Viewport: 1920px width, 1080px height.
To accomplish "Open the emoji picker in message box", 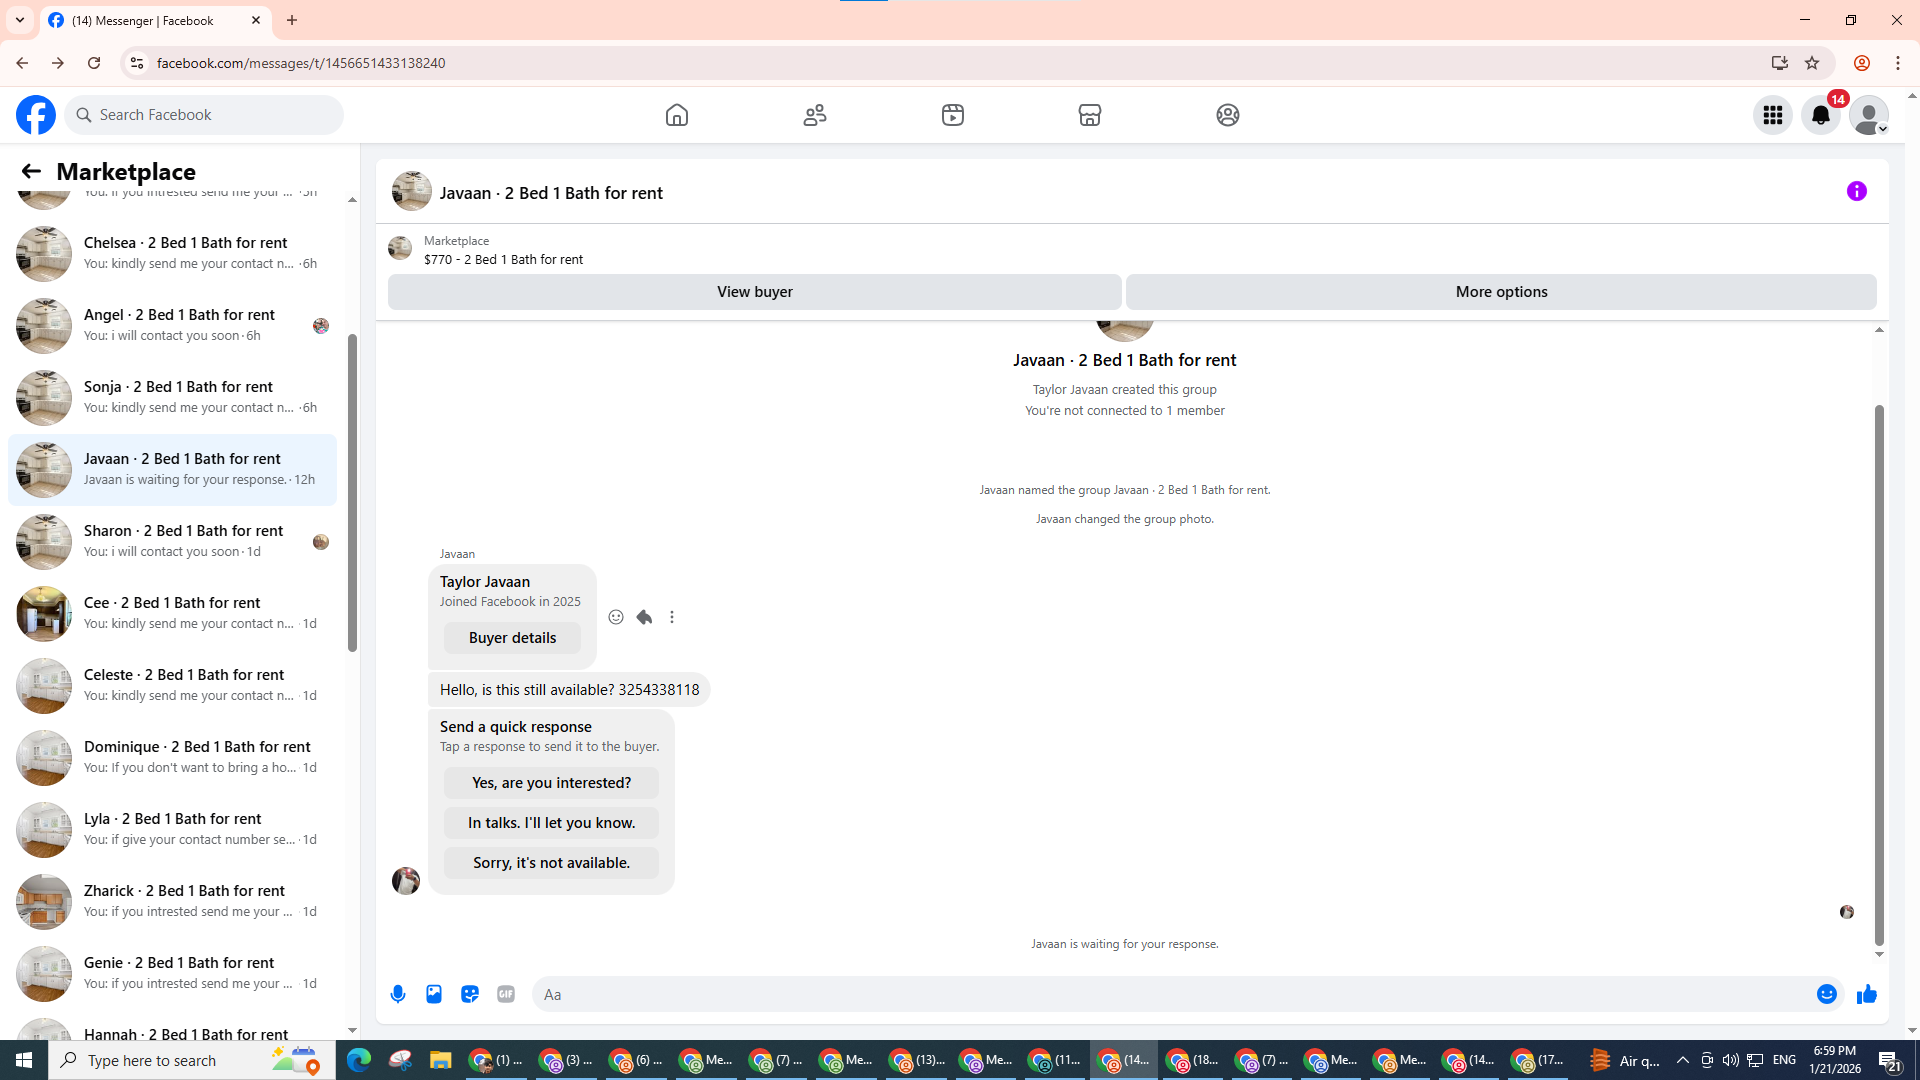I will [x=1826, y=994].
